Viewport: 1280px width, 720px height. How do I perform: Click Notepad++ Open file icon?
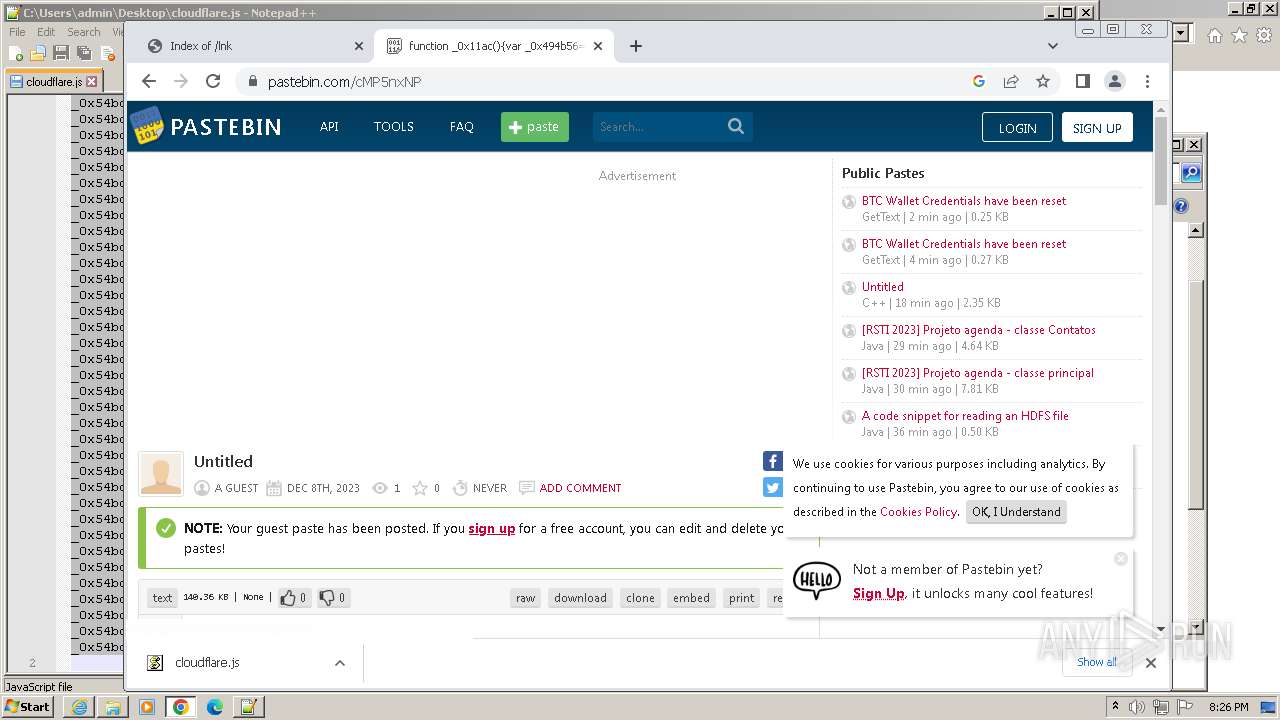click(x=38, y=53)
